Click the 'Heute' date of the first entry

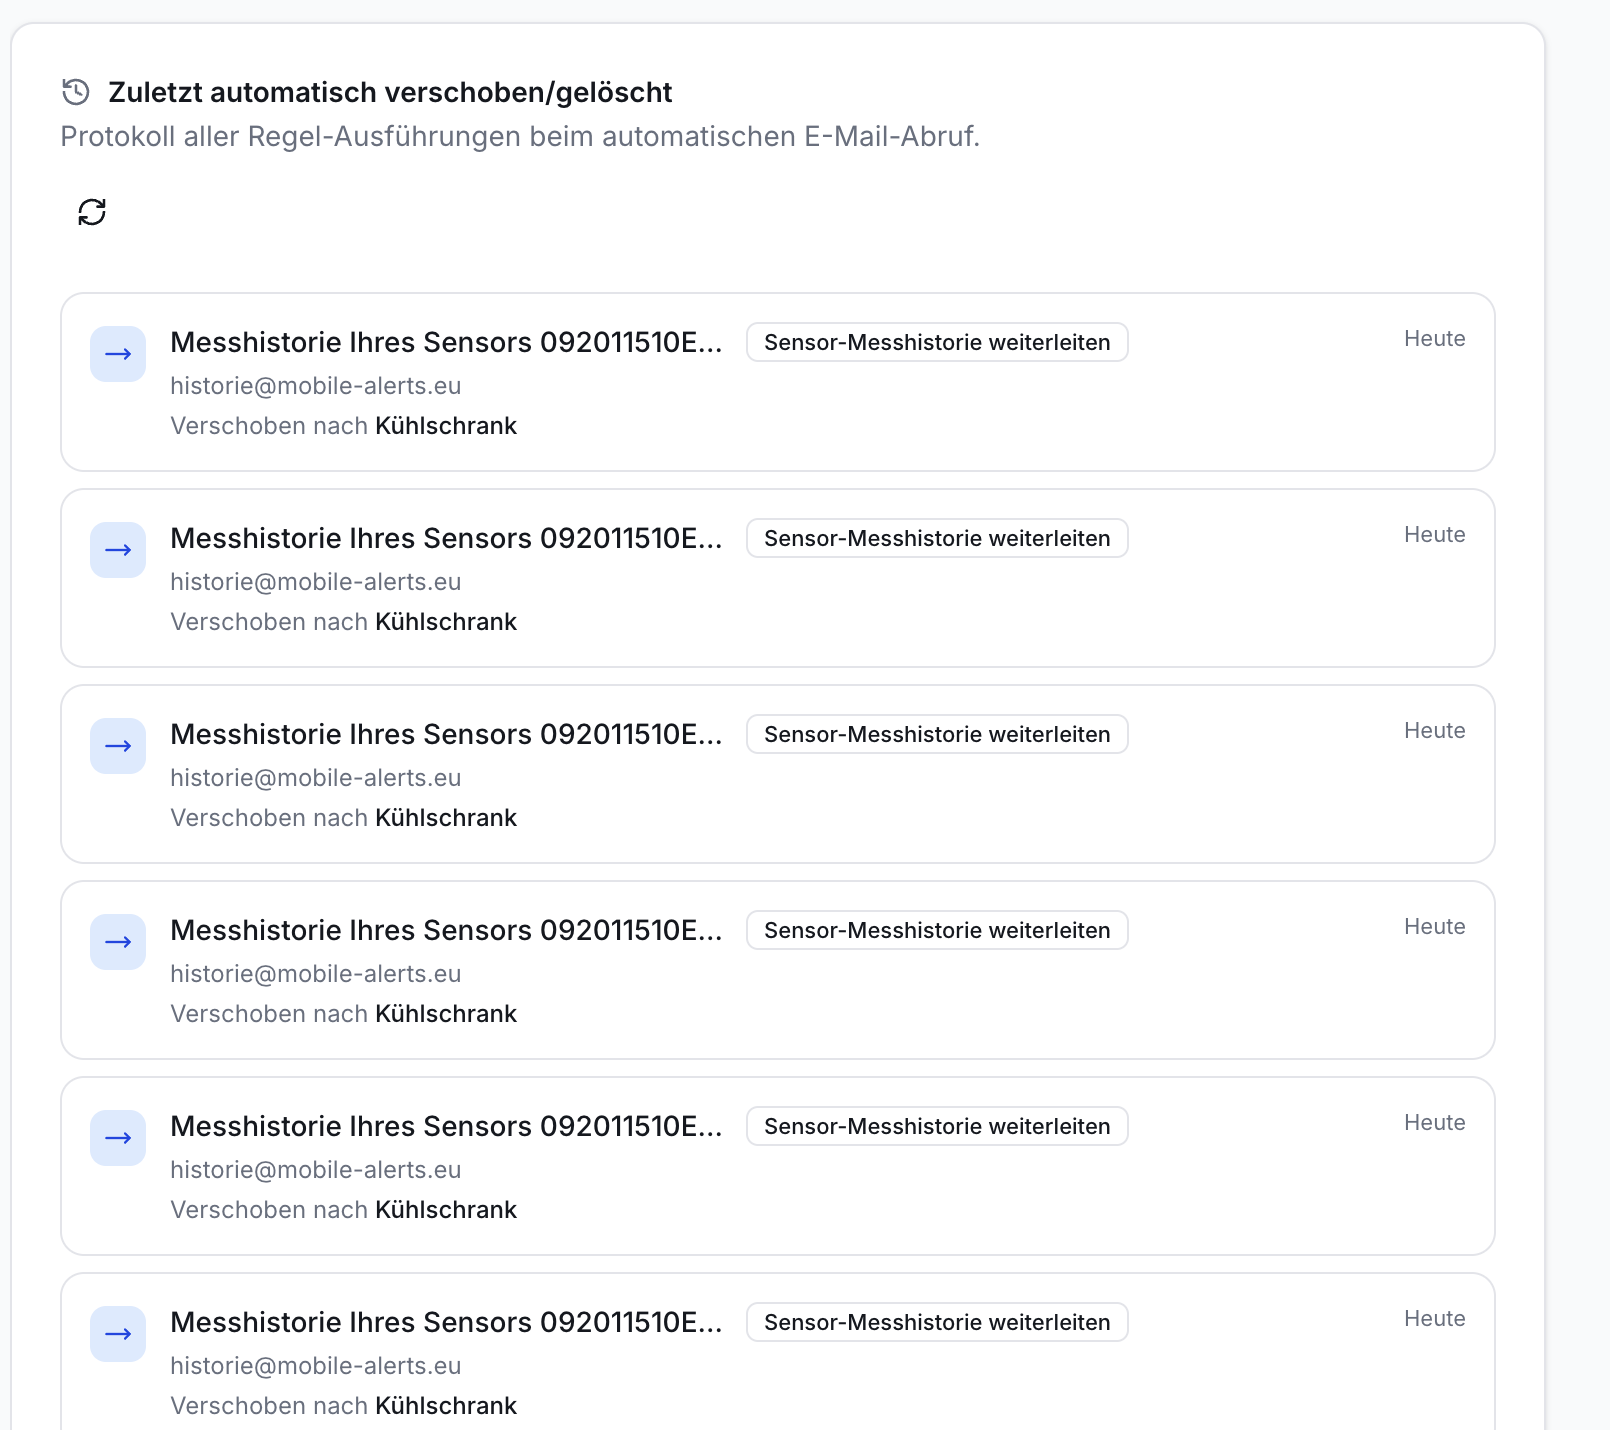click(1434, 338)
